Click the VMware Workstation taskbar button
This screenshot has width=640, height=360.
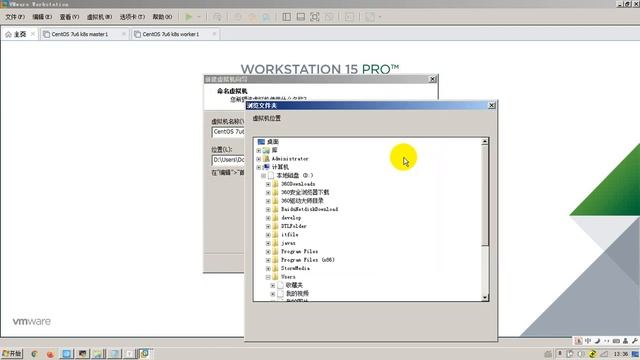(144, 353)
